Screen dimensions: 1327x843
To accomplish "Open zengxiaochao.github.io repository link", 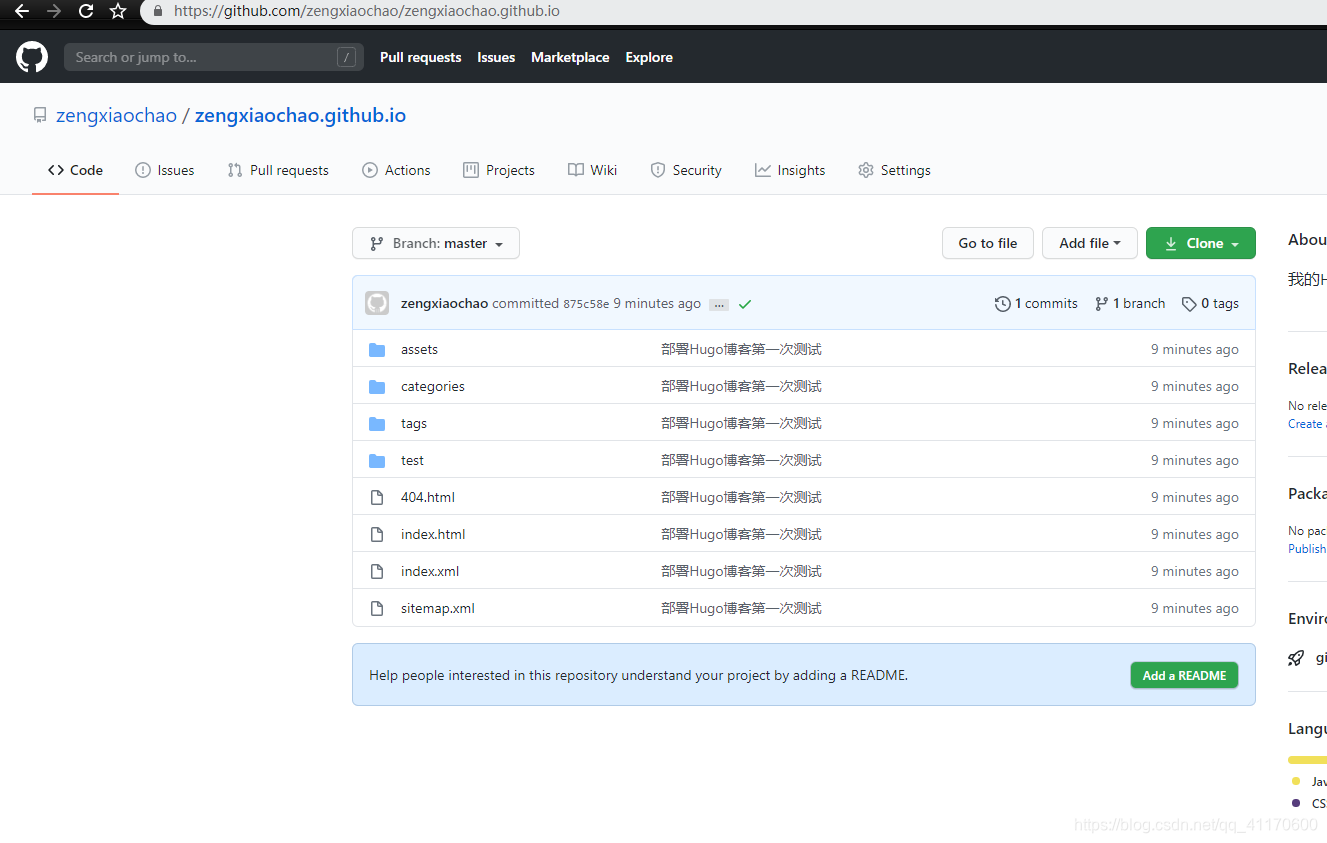I will (x=300, y=115).
